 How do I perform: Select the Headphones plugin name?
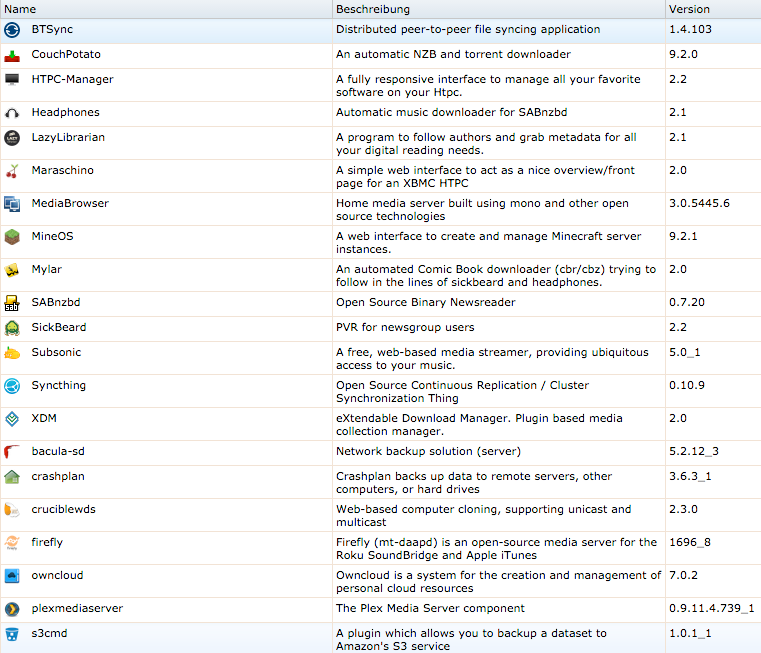coord(66,112)
